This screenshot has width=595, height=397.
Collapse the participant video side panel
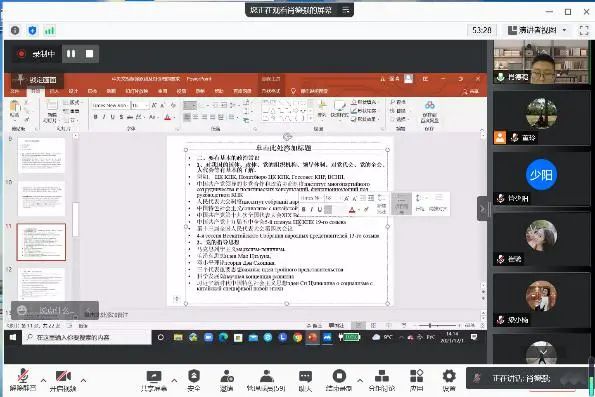point(483,208)
